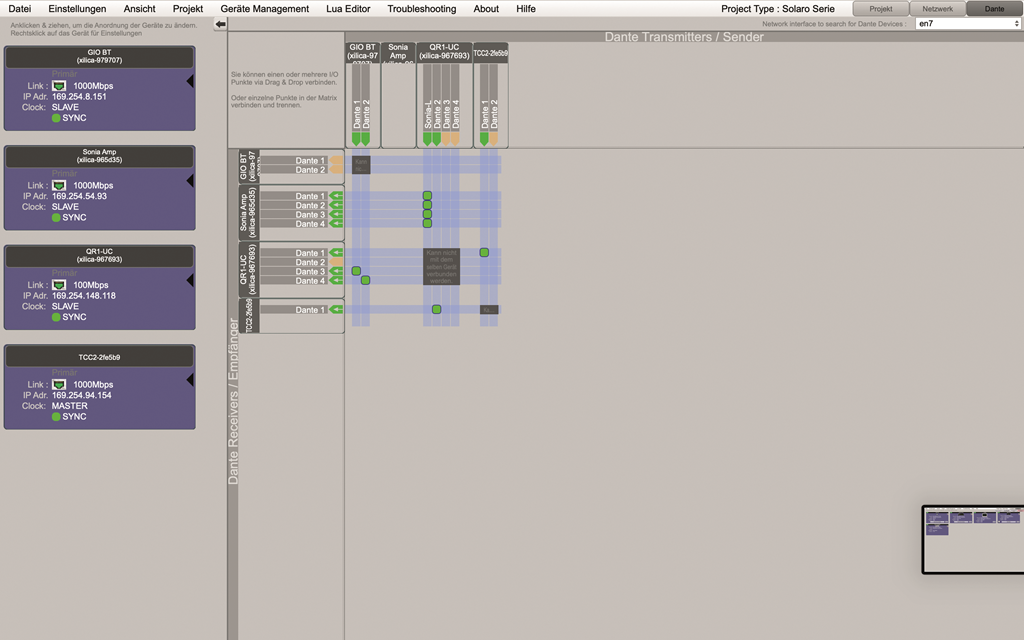The height and width of the screenshot is (640, 1024).
Task: Expand Sonia Amp device card side arrow
Action: pyautogui.click(x=190, y=181)
